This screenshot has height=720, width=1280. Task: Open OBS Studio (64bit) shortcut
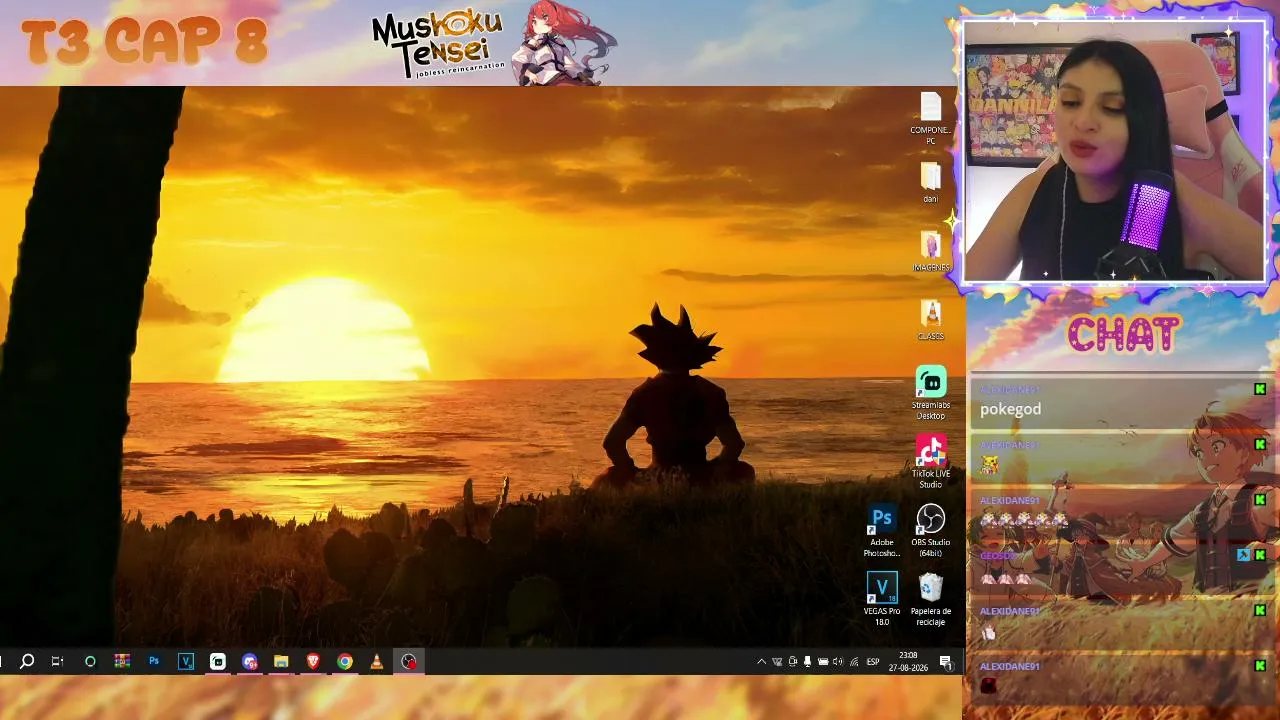pyautogui.click(x=930, y=531)
